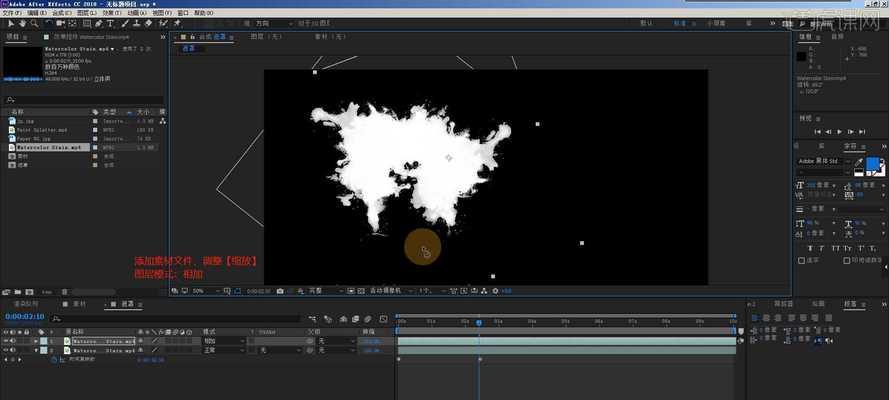Toggle the second checkbox below faux style buttons
This screenshot has width=889, height=400.
pyautogui.click(x=847, y=261)
